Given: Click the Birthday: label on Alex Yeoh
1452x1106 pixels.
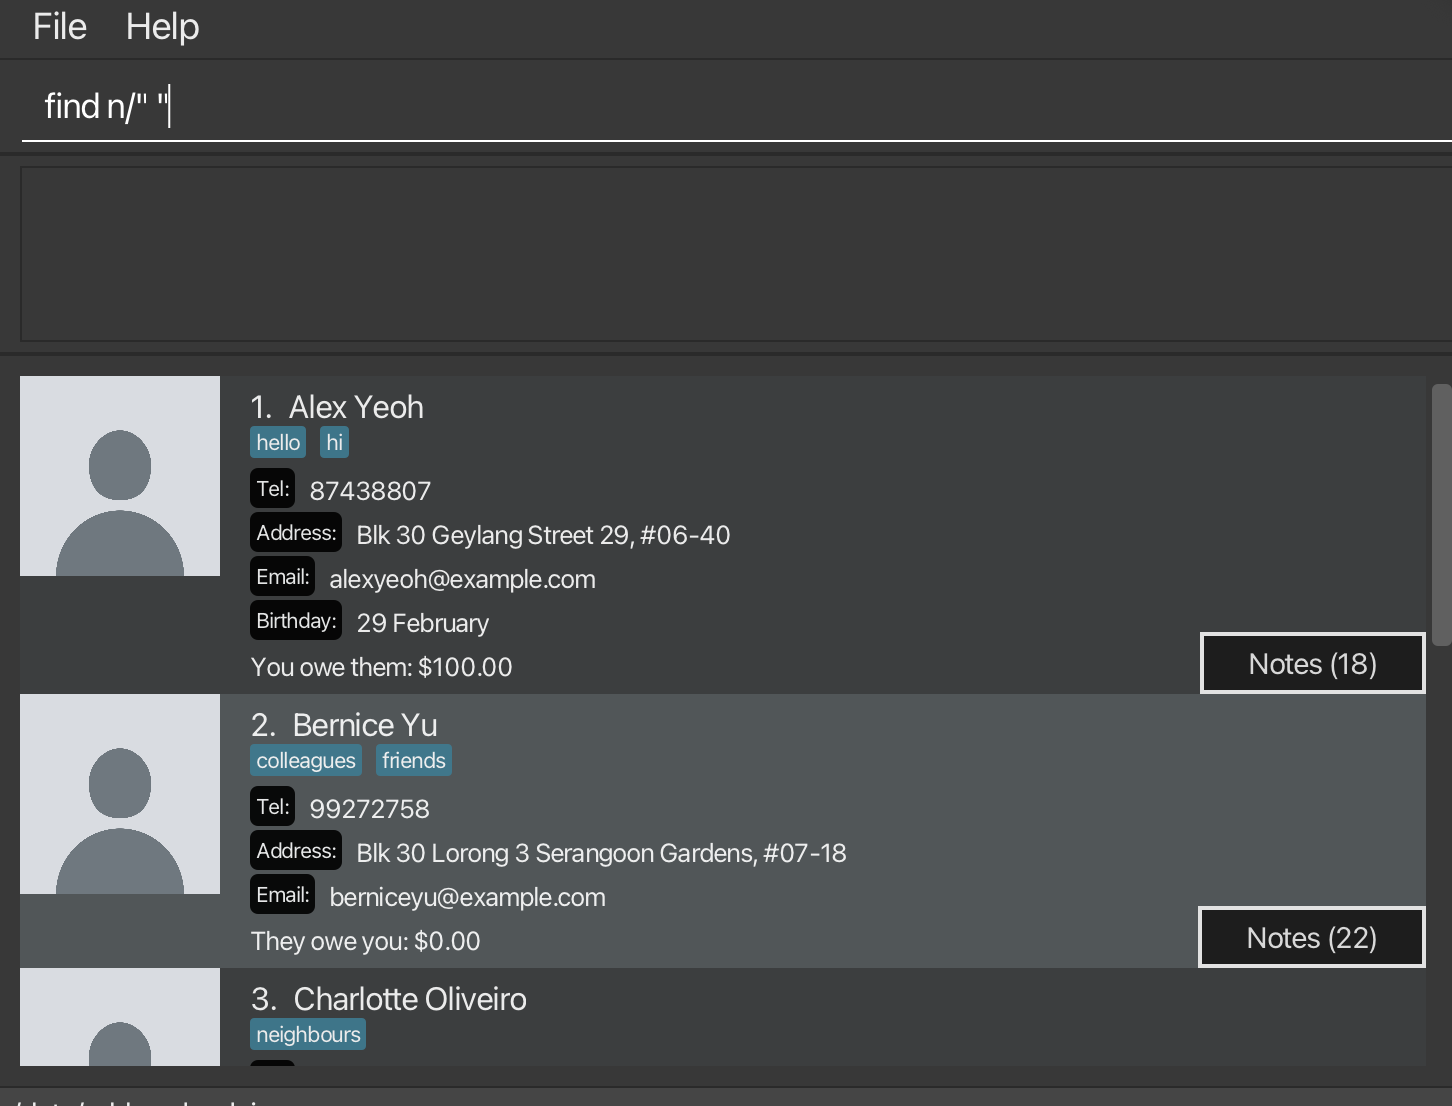Looking at the screenshot, I should [296, 621].
